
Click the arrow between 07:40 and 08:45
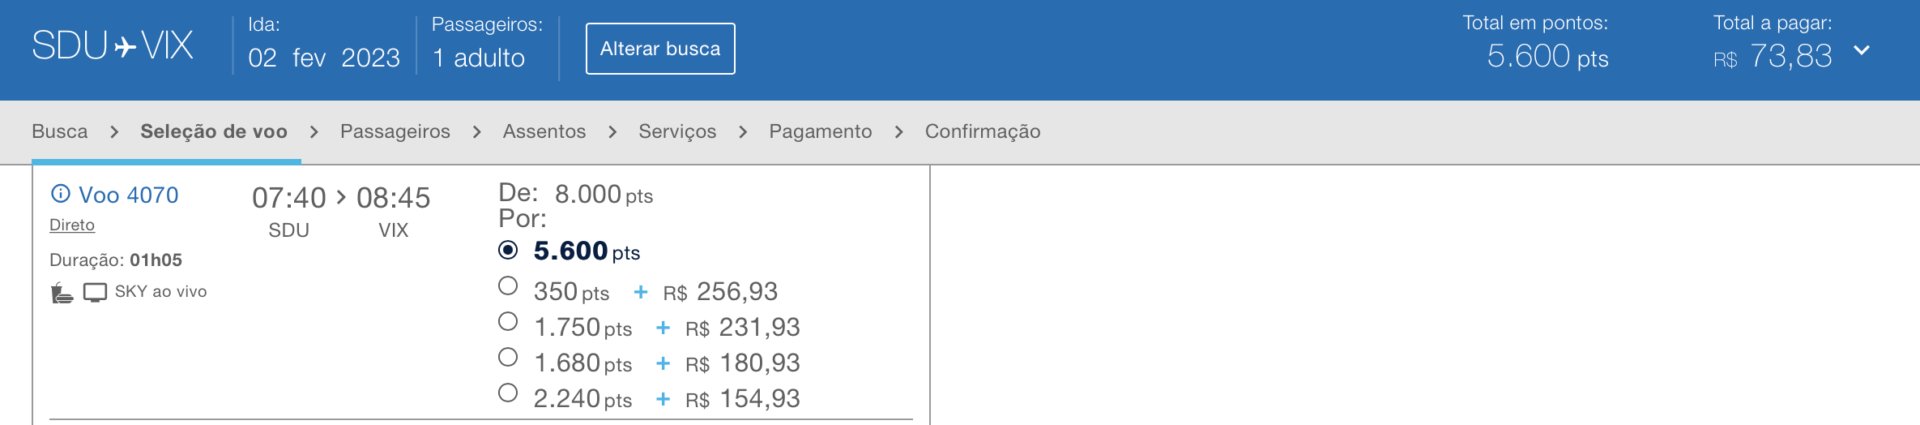[x=341, y=197]
